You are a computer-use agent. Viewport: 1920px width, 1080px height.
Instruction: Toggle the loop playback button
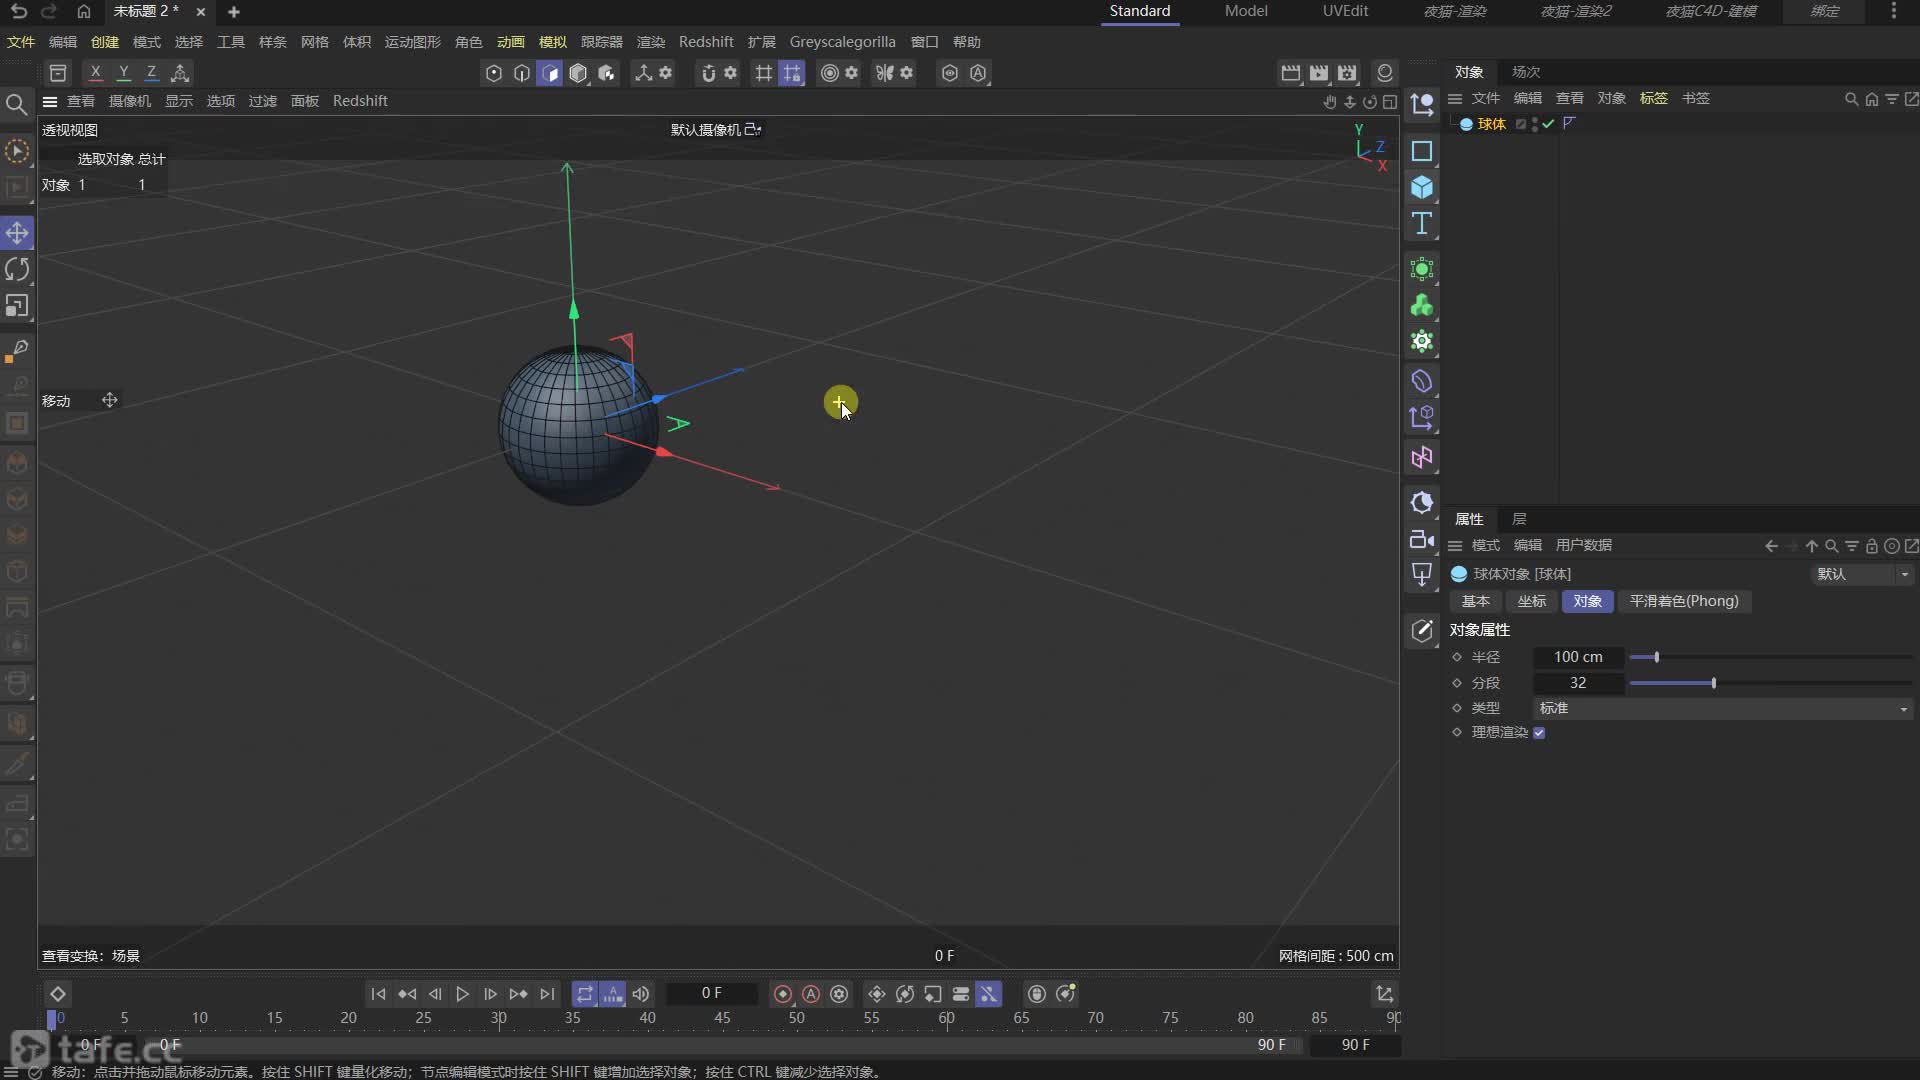coord(585,994)
